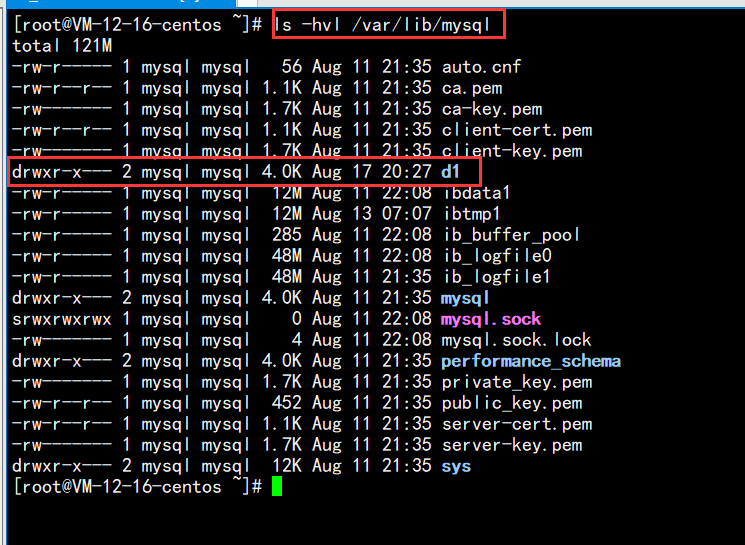Click the ca-key.pem file name
745x545 pixels.
point(492,109)
